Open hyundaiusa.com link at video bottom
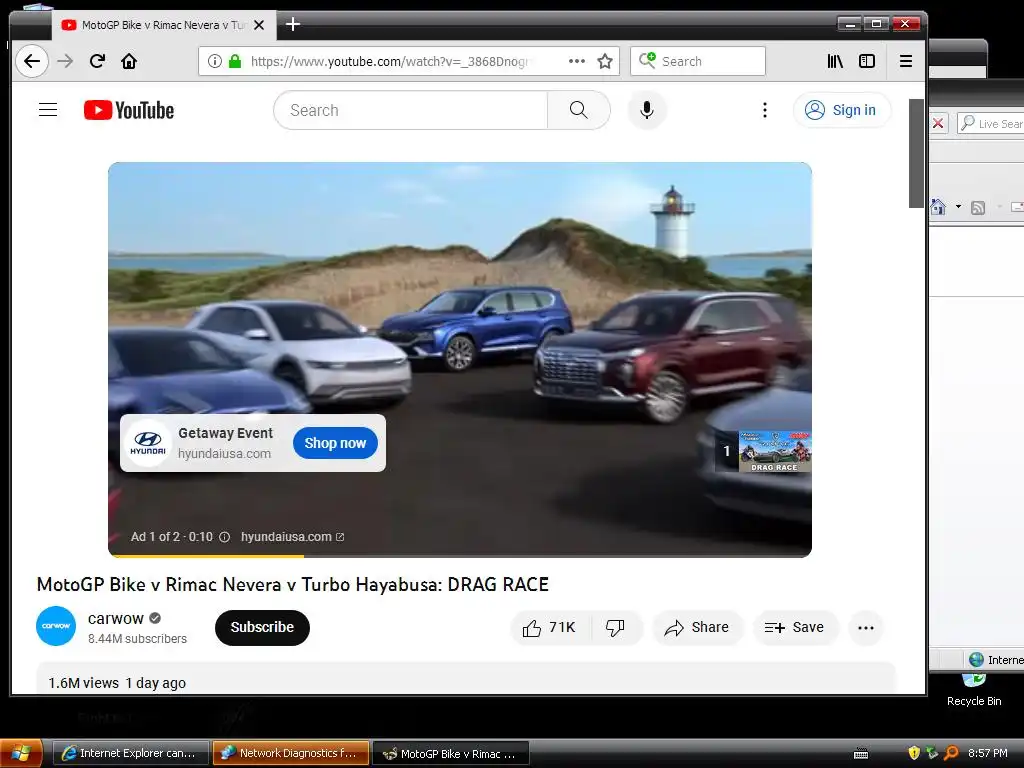This screenshot has width=1024, height=768. [x=292, y=537]
